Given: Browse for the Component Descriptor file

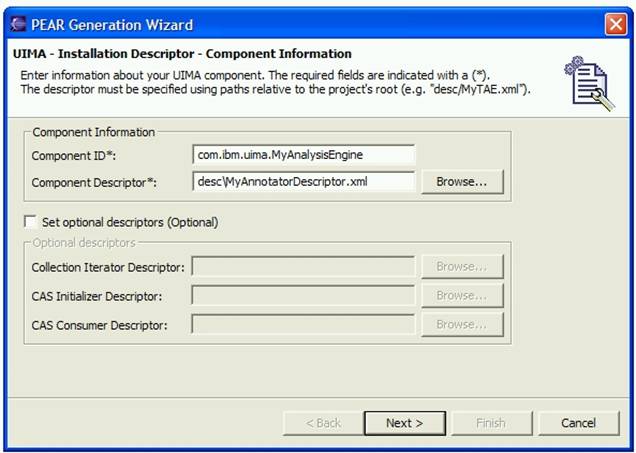Looking at the screenshot, I should pos(461,182).
